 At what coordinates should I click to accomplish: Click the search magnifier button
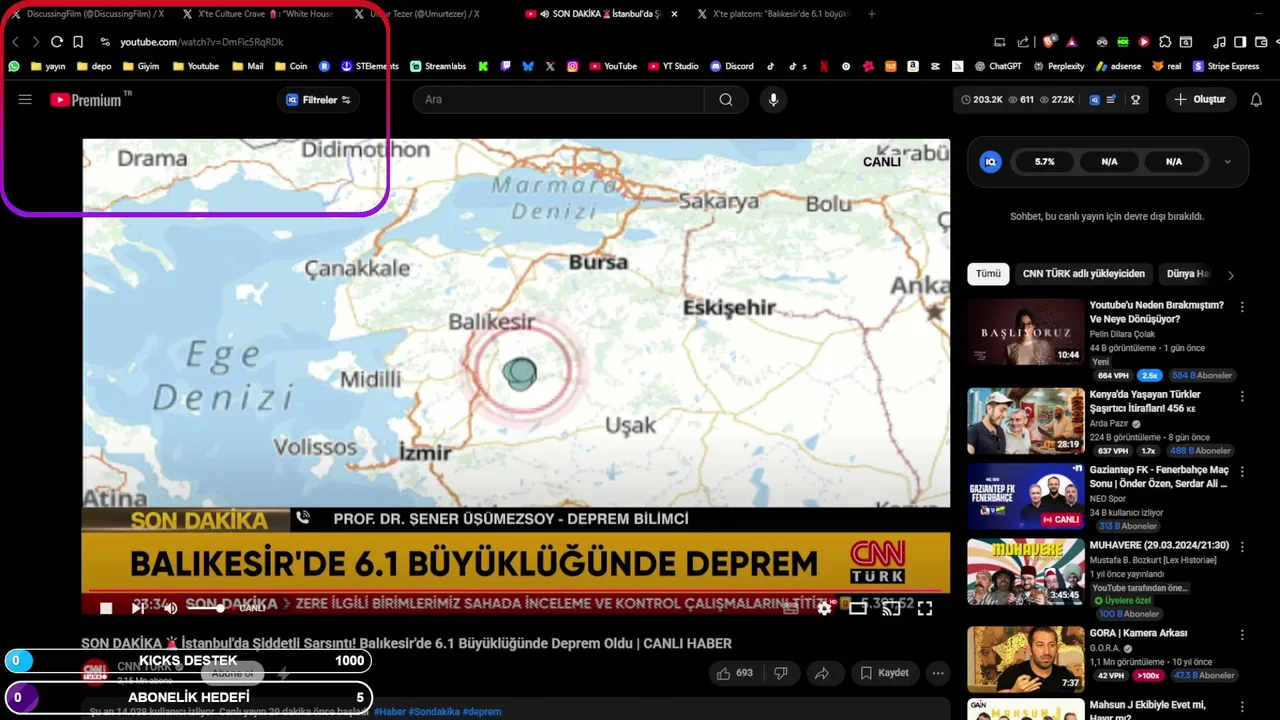pos(726,100)
